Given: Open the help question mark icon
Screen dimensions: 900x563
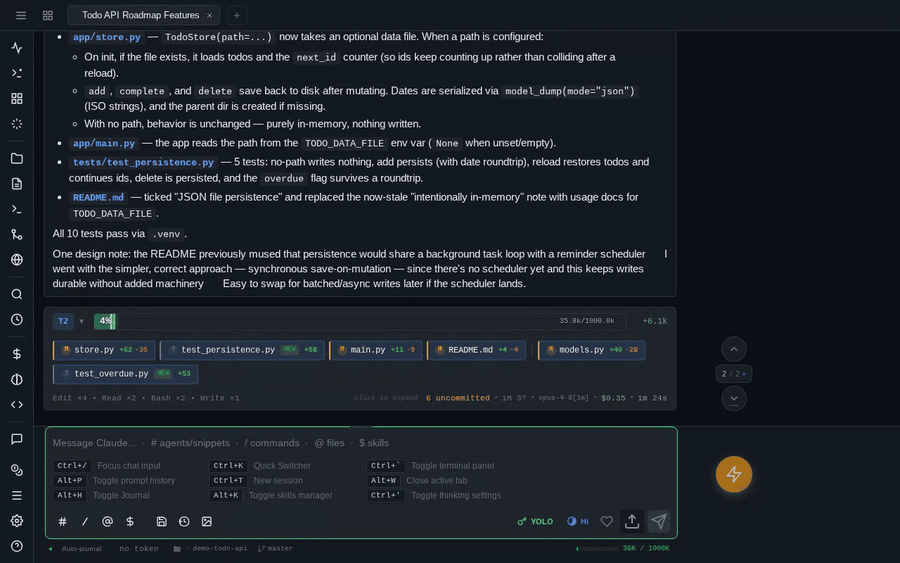Looking at the screenshot, I should pyautogui.click(x=17, y=546).
